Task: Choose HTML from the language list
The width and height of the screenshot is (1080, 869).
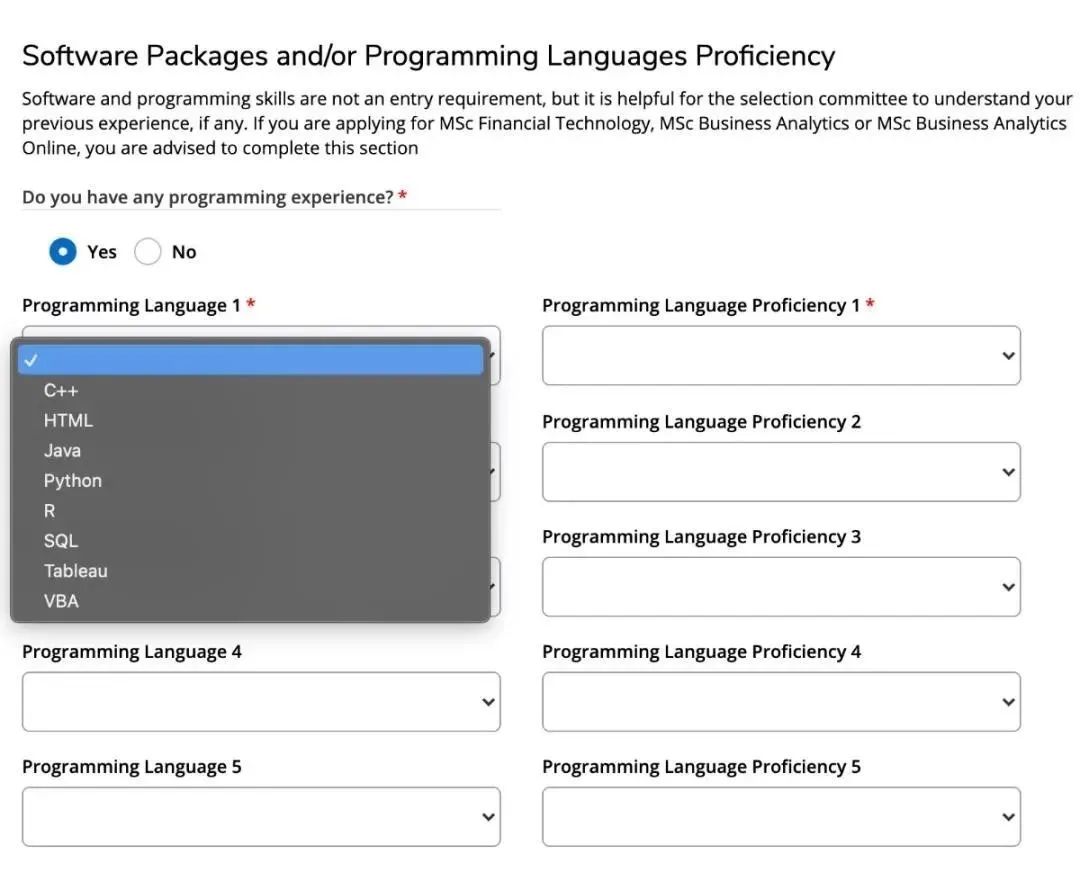Action: (250, 421)
